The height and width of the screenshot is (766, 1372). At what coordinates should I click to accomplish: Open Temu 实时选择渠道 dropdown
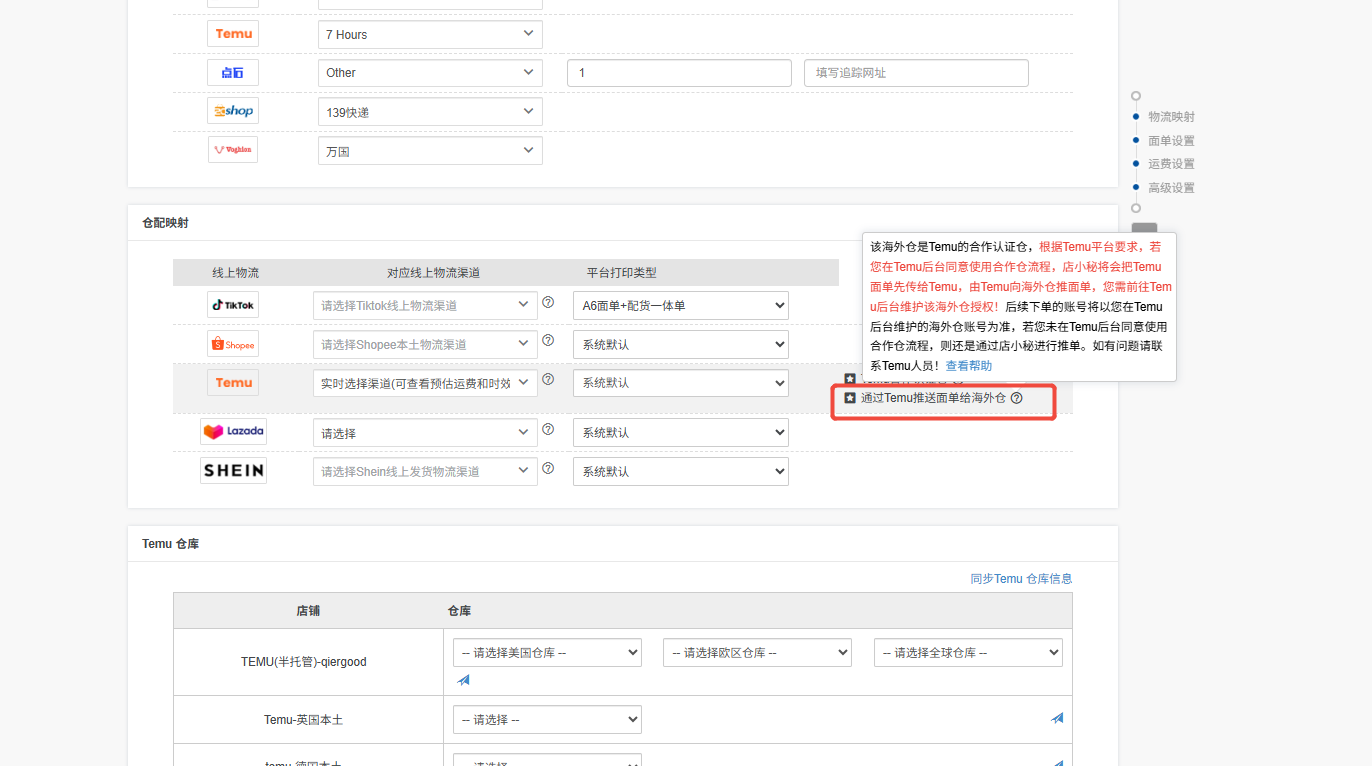(x=425, y=383)
